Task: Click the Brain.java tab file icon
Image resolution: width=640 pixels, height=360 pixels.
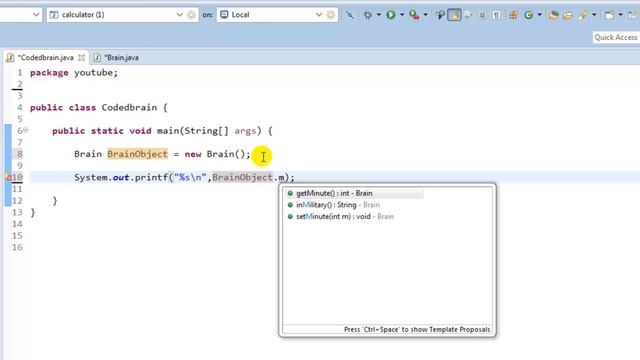Action: click(97, 58)
